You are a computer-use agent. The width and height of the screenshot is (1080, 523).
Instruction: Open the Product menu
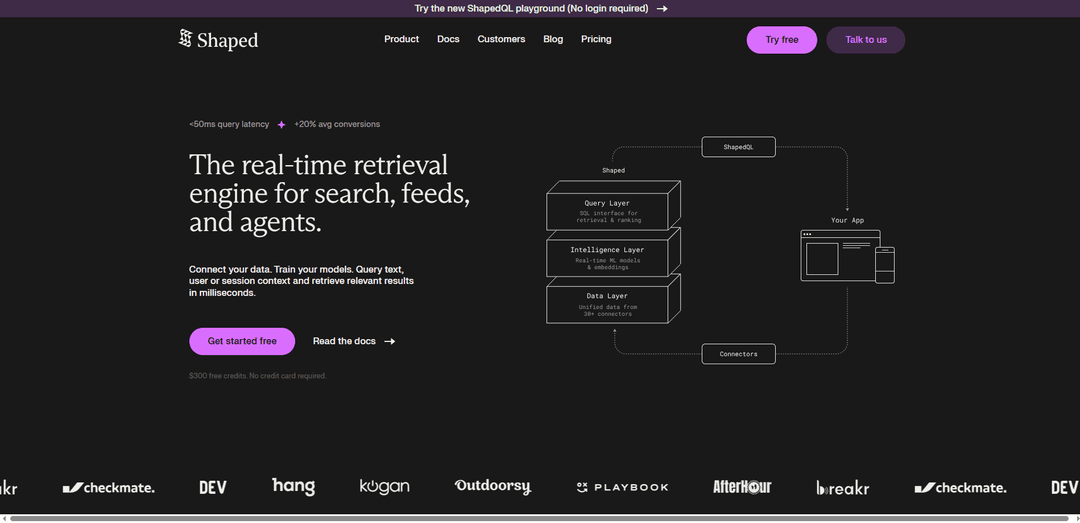point(401,39)
